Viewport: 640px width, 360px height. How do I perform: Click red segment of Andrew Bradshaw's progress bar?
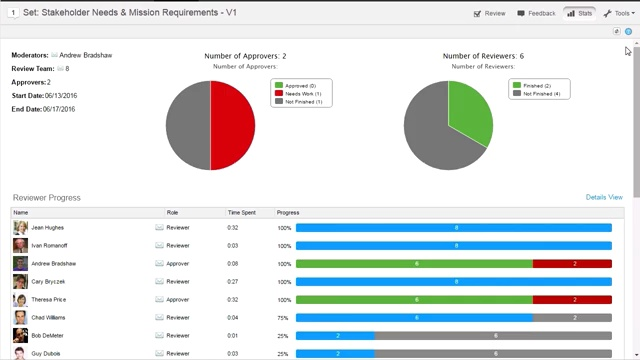572,264
